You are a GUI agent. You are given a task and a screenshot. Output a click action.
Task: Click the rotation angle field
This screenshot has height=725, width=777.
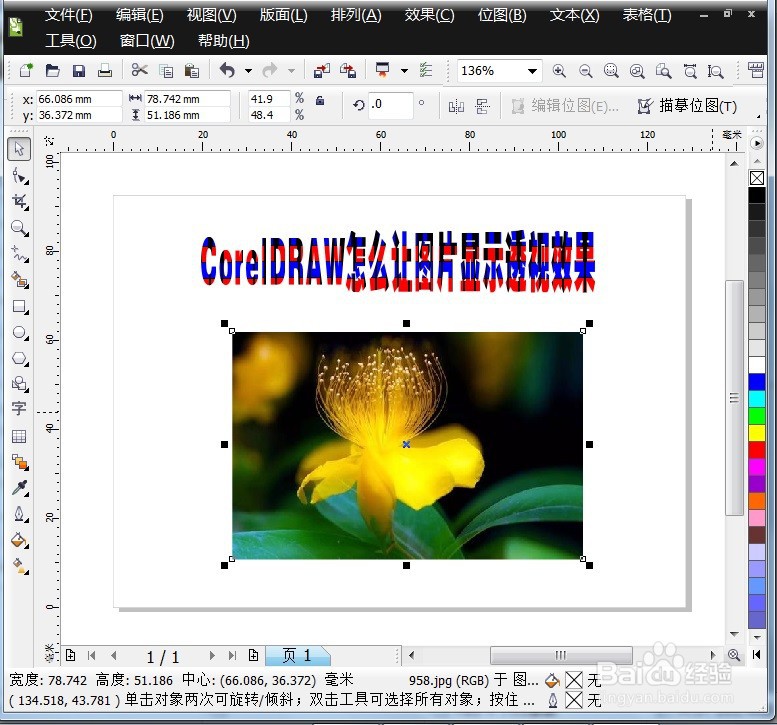(390, 105)
